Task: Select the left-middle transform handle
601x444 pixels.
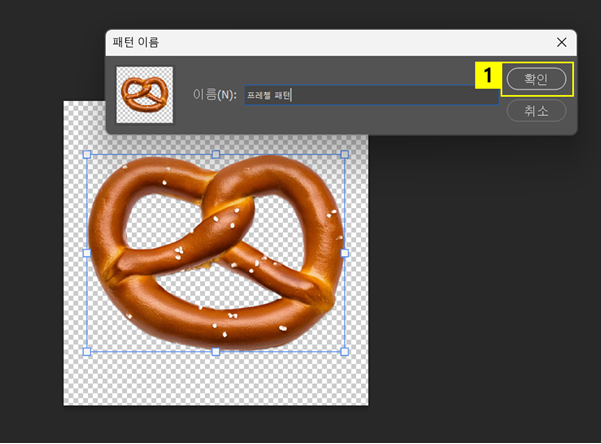Action: [x=87, y=253]
